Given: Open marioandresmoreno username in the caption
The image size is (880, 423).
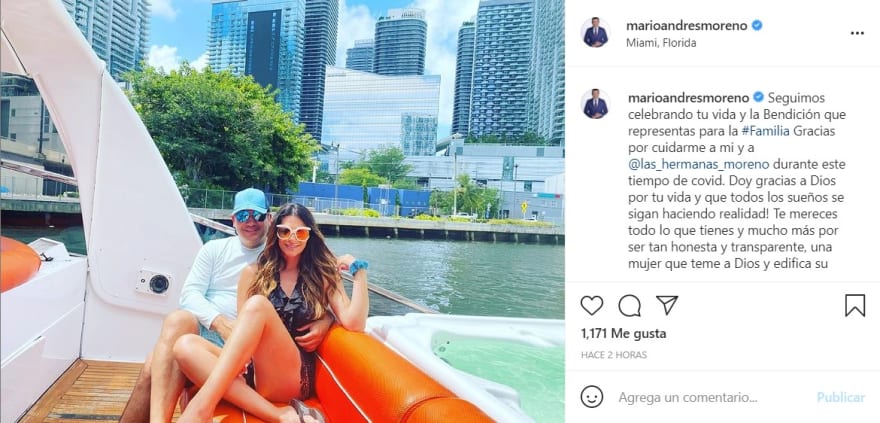Looking at the screenshot, I should [689, 98].
